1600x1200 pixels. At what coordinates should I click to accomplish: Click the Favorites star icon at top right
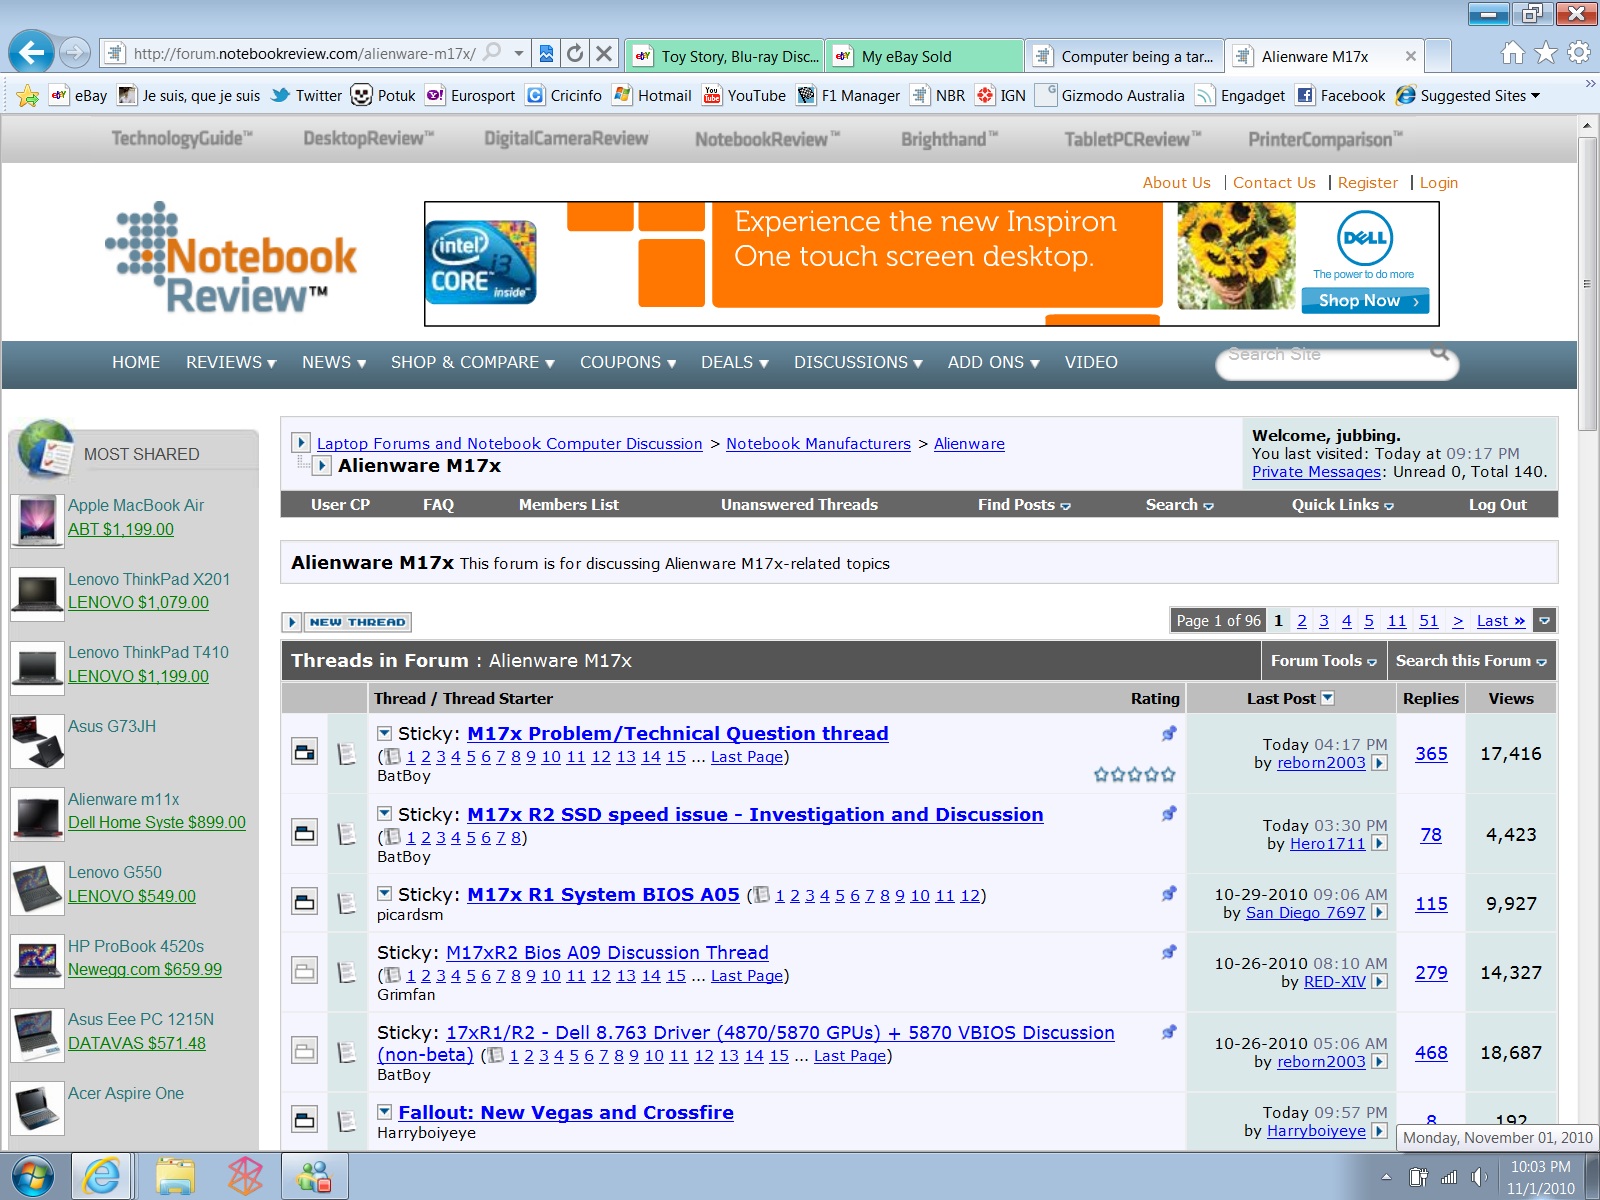pyautogui.click(x=1546, y=52)
